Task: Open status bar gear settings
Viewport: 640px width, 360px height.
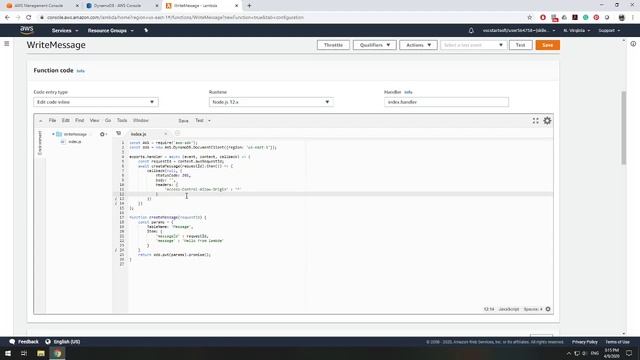Action: click(548, 309)
